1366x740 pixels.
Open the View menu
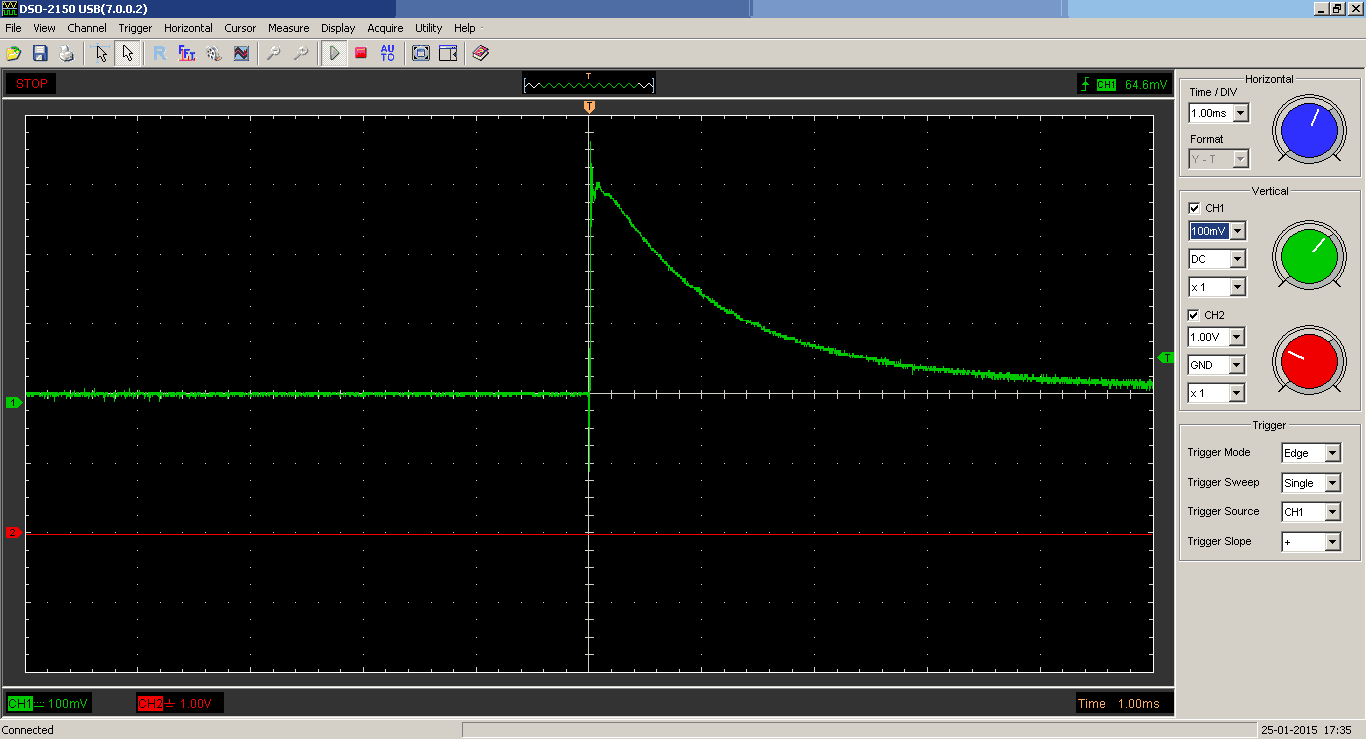click(44, 28)
